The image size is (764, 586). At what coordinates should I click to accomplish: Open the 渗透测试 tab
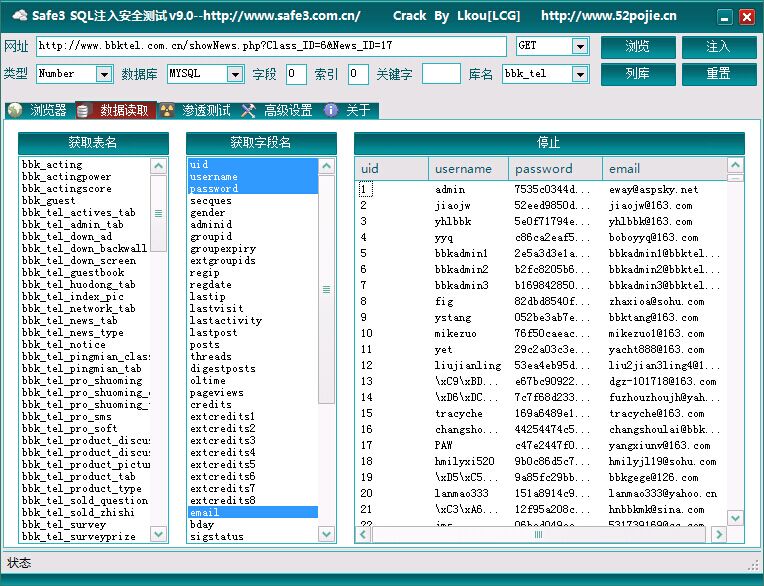(196, 111)
